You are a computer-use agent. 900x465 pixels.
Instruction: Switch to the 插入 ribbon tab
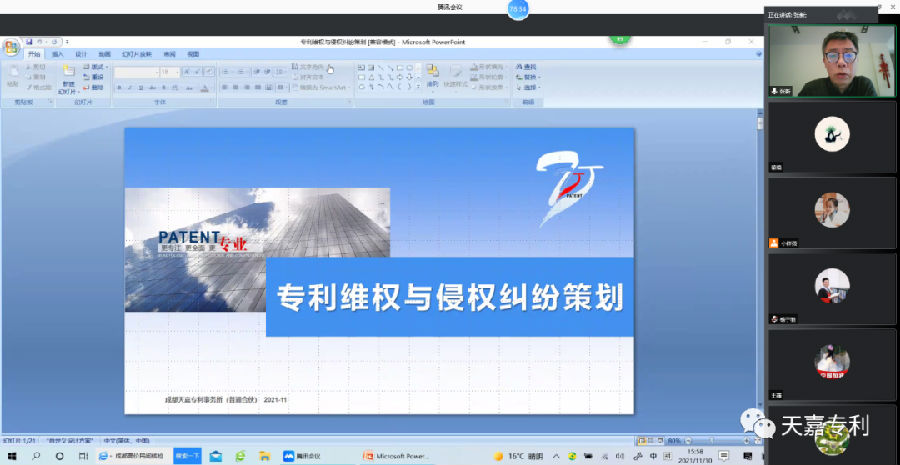tap(57, 54)
